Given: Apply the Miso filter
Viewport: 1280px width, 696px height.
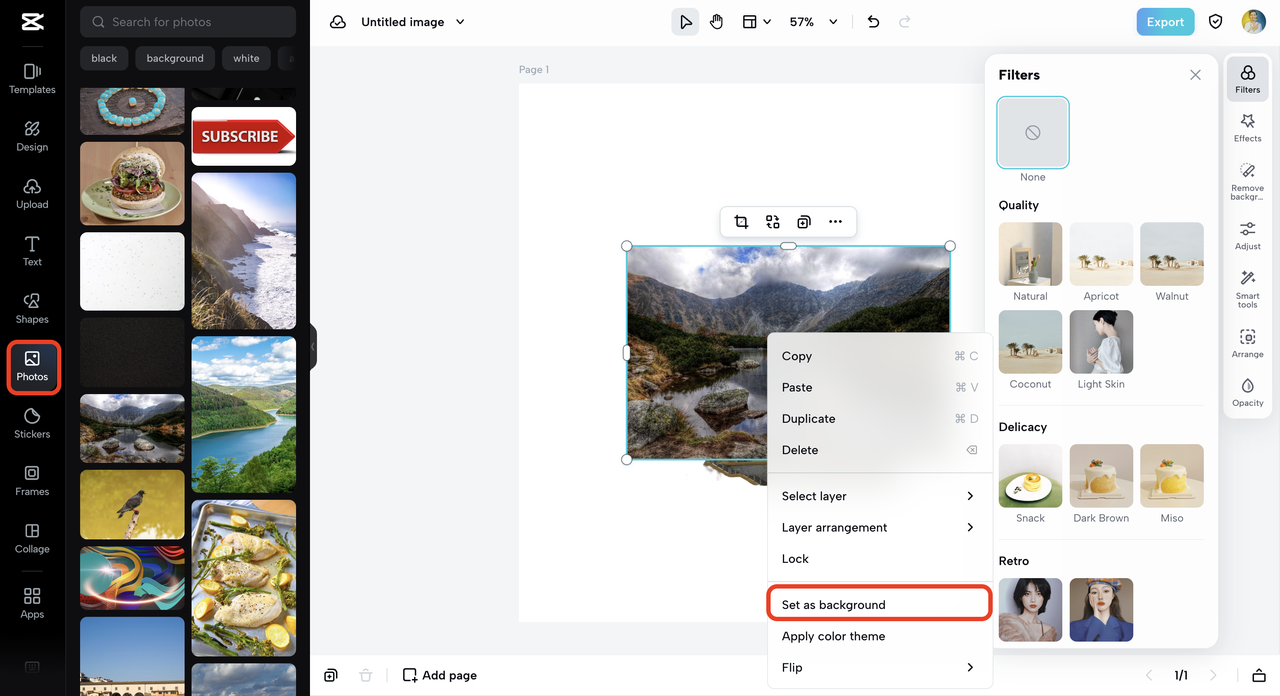Looking at the screenshot, I should (1172, 476).
